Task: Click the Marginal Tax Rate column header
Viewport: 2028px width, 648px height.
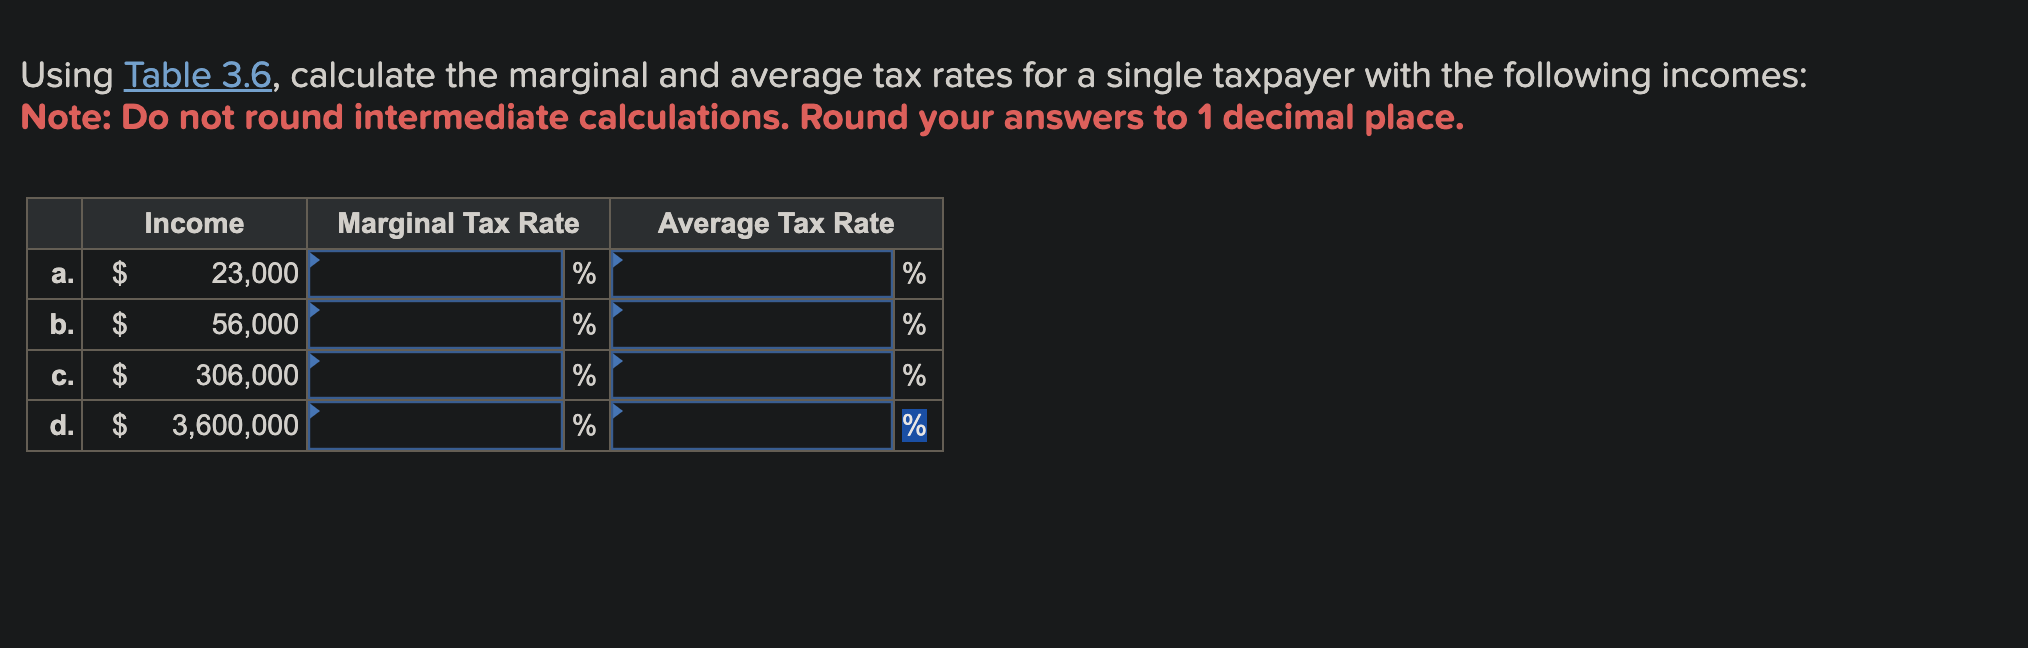Action: tap(458, 223)
